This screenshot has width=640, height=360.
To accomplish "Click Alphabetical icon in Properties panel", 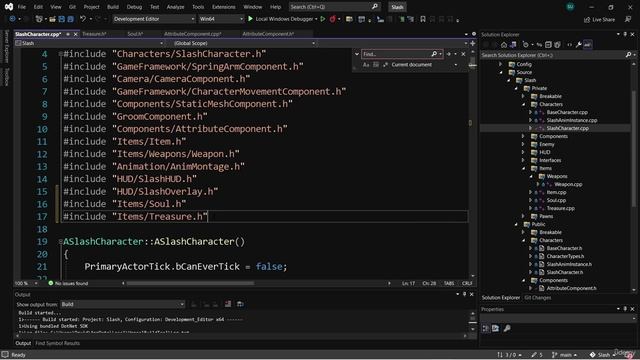I will (x=495, y=328).
